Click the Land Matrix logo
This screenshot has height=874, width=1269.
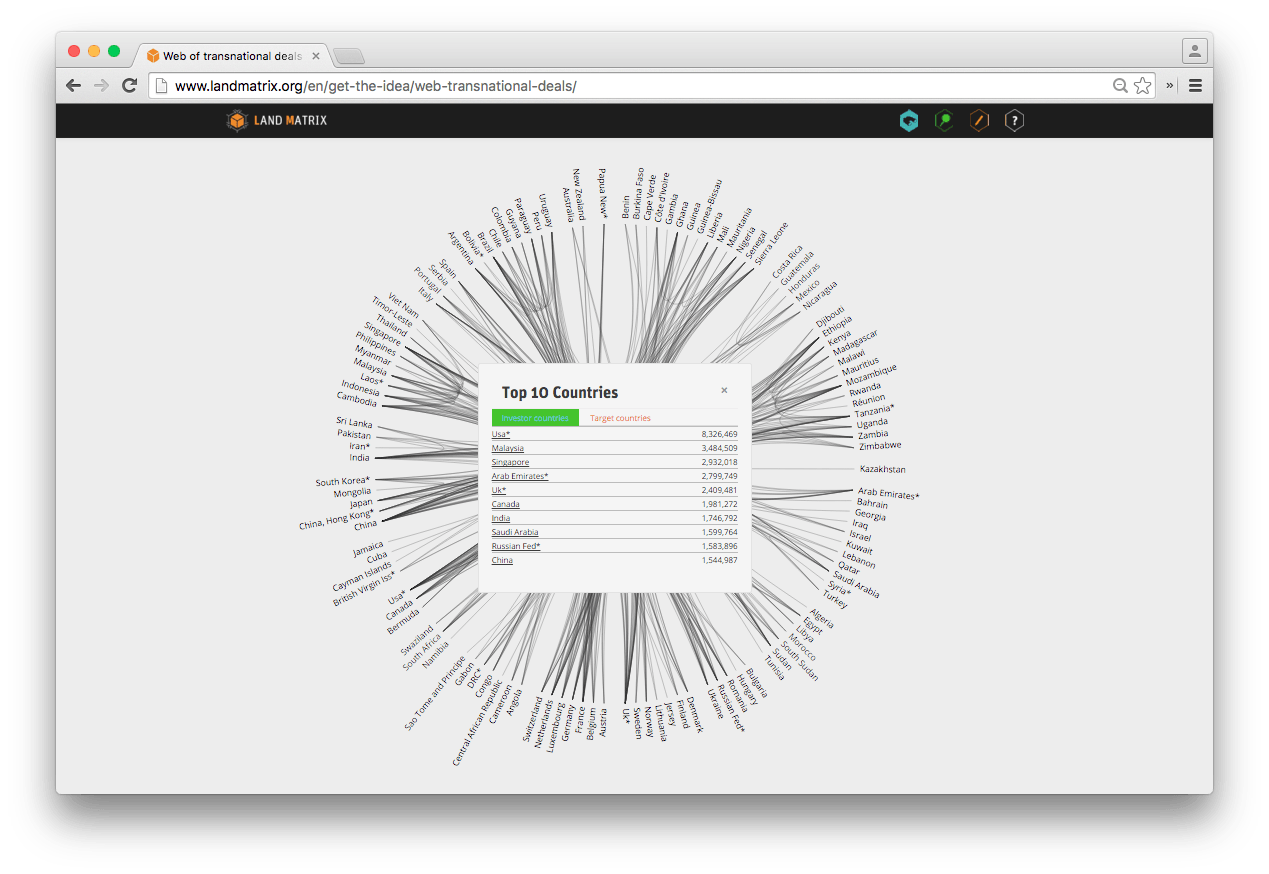(277, 121)
